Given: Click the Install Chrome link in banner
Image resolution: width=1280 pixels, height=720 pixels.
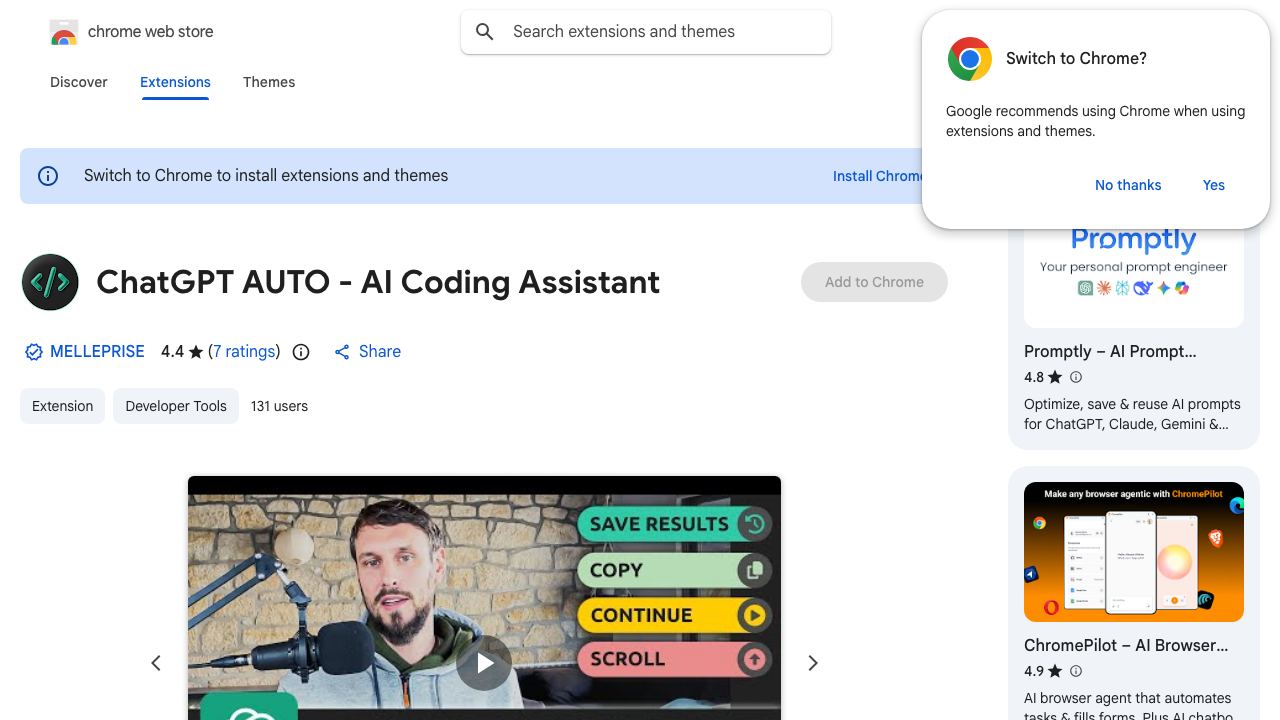Looking at the screenshot, I should pos(878,176).
